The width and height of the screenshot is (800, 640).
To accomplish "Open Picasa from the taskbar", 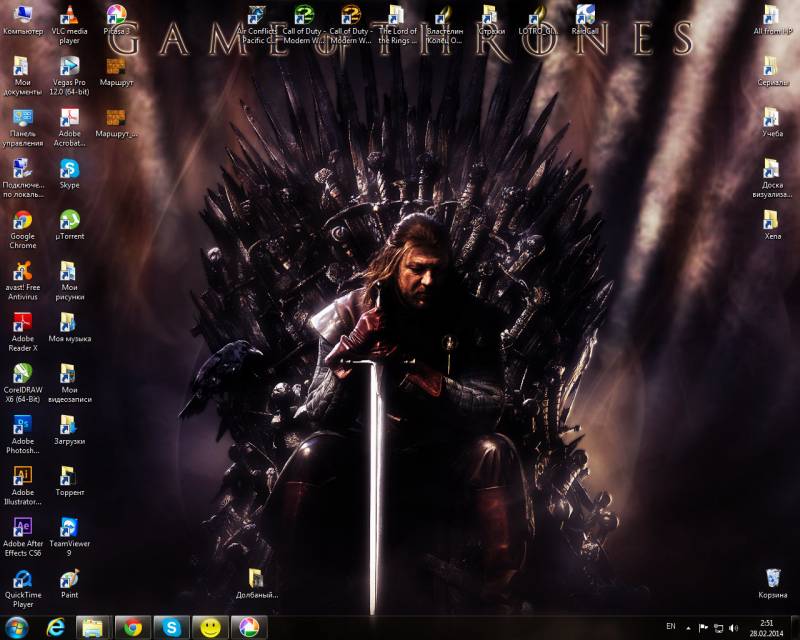I will point(249,628).
